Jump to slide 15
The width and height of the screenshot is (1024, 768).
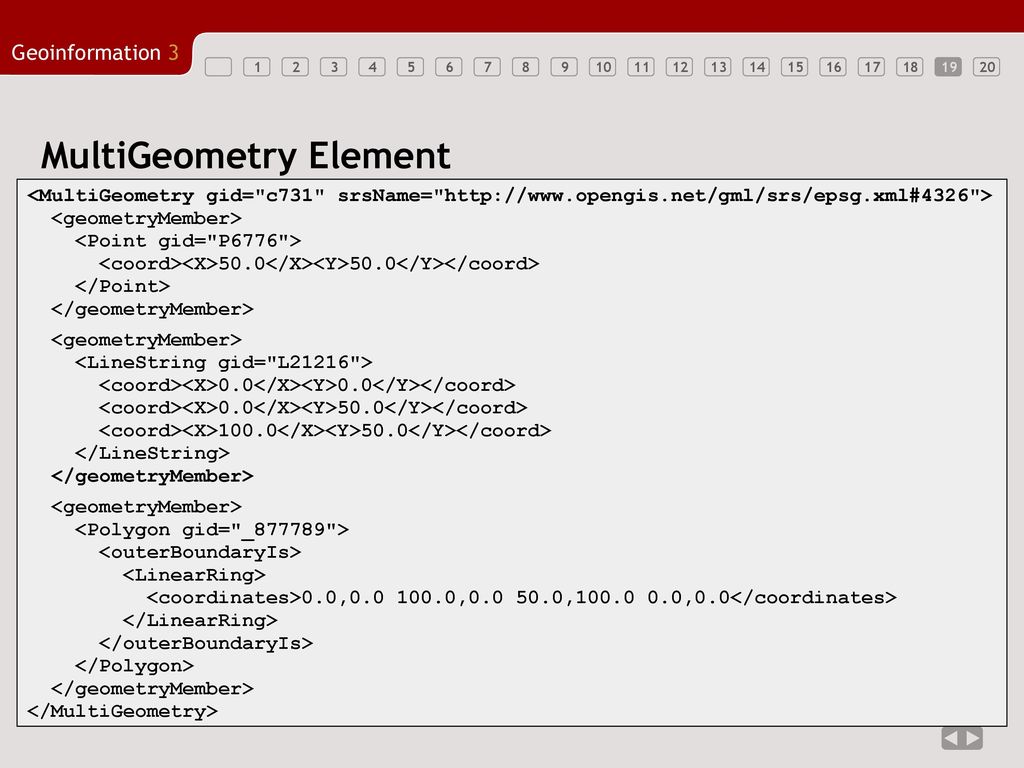[x=795, y=67]
